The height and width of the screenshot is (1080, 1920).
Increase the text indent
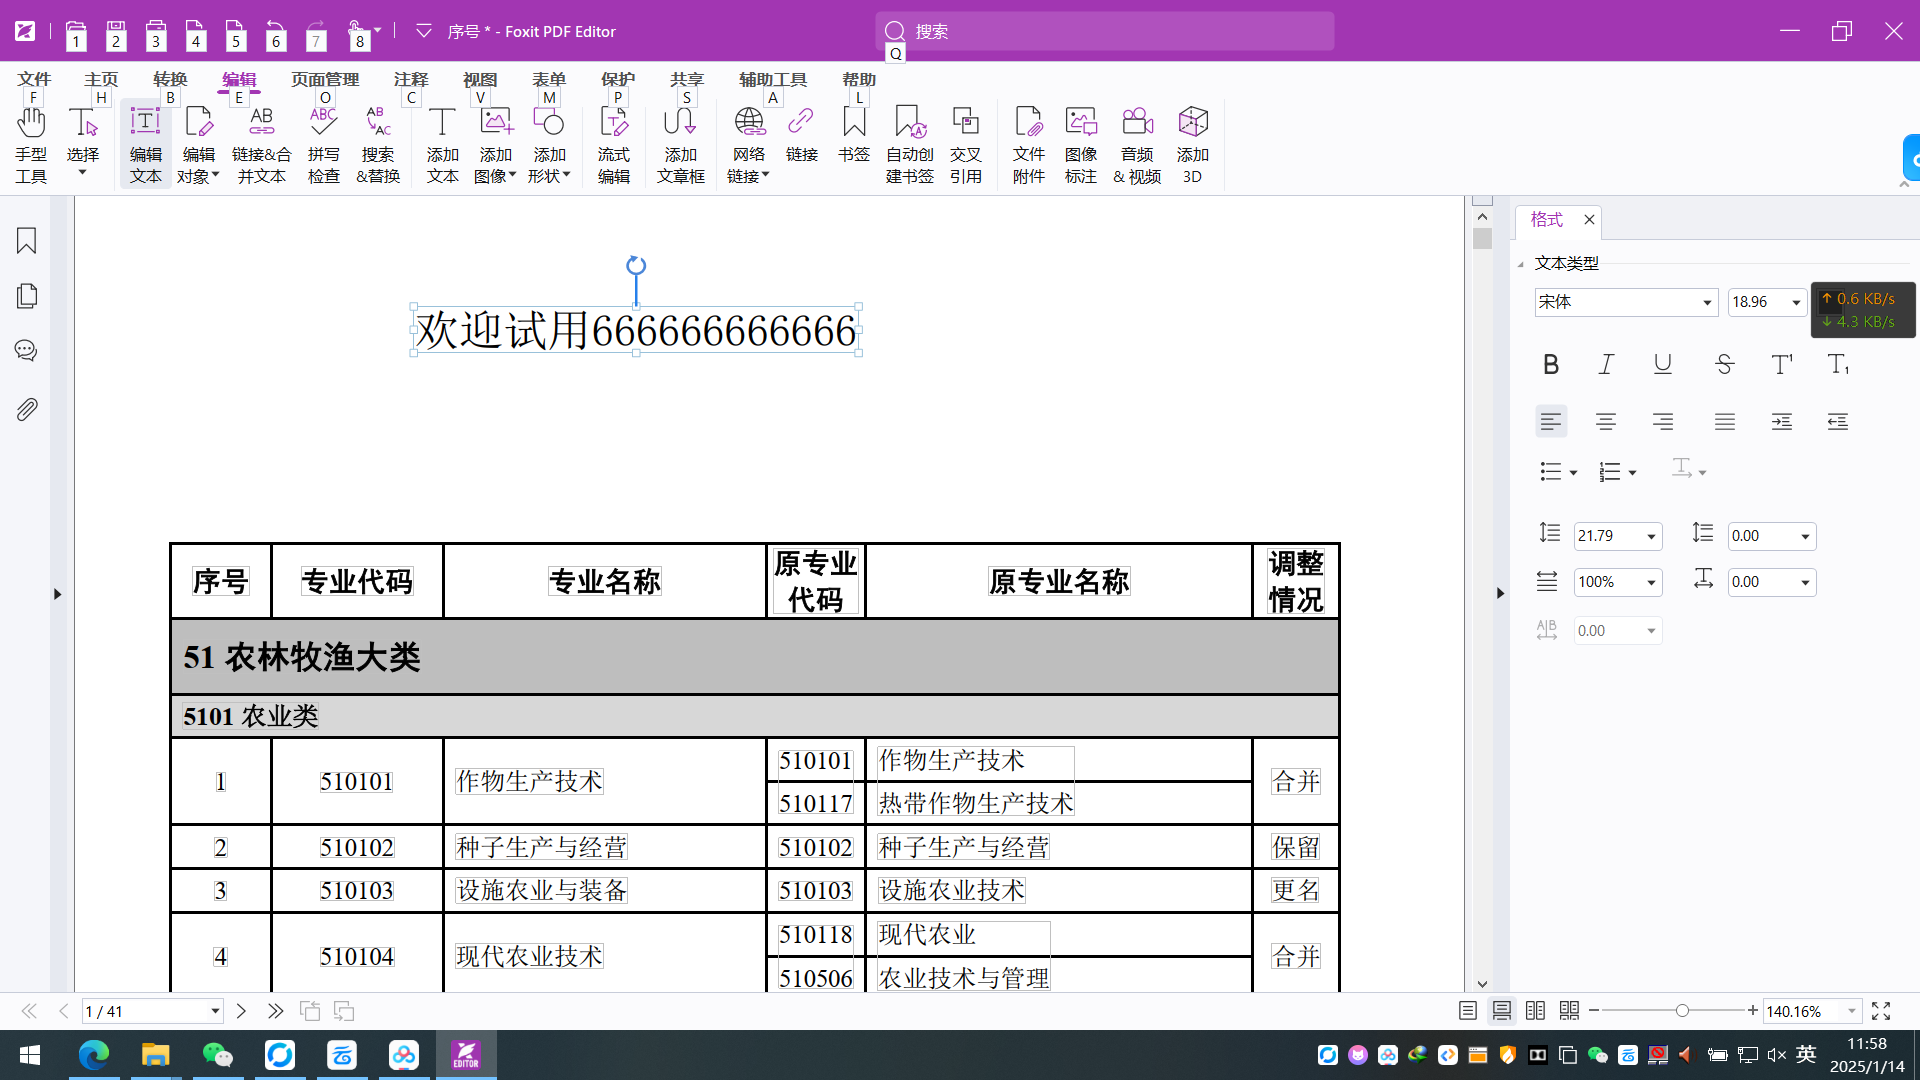pyautogui.click(x=1782, y=422)
